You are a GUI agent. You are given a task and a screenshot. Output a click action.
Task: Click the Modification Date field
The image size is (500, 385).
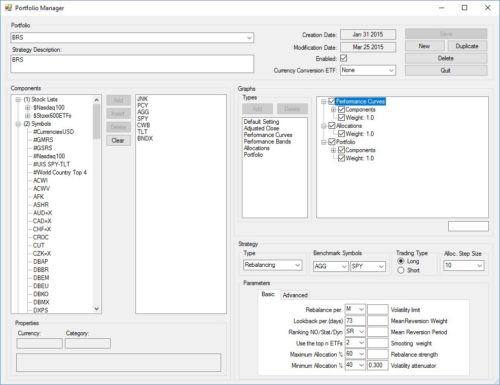click(368, 47)
